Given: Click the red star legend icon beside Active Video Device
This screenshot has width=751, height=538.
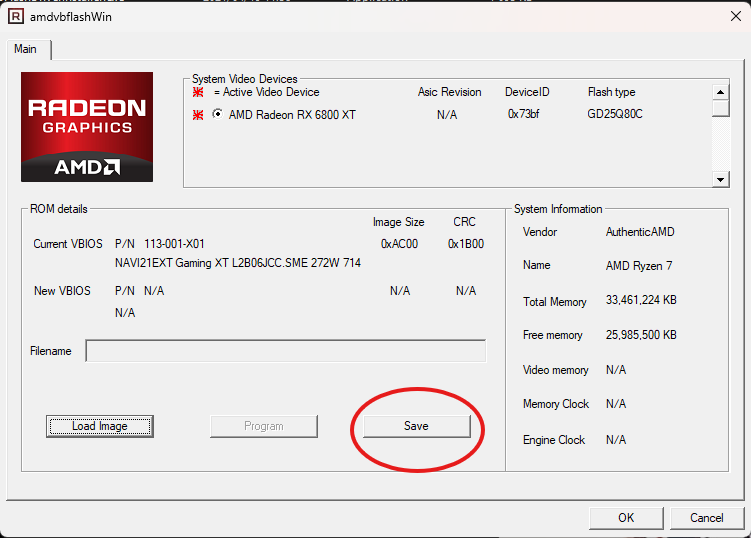Looking at the screenshot, I should click(198, 92).
